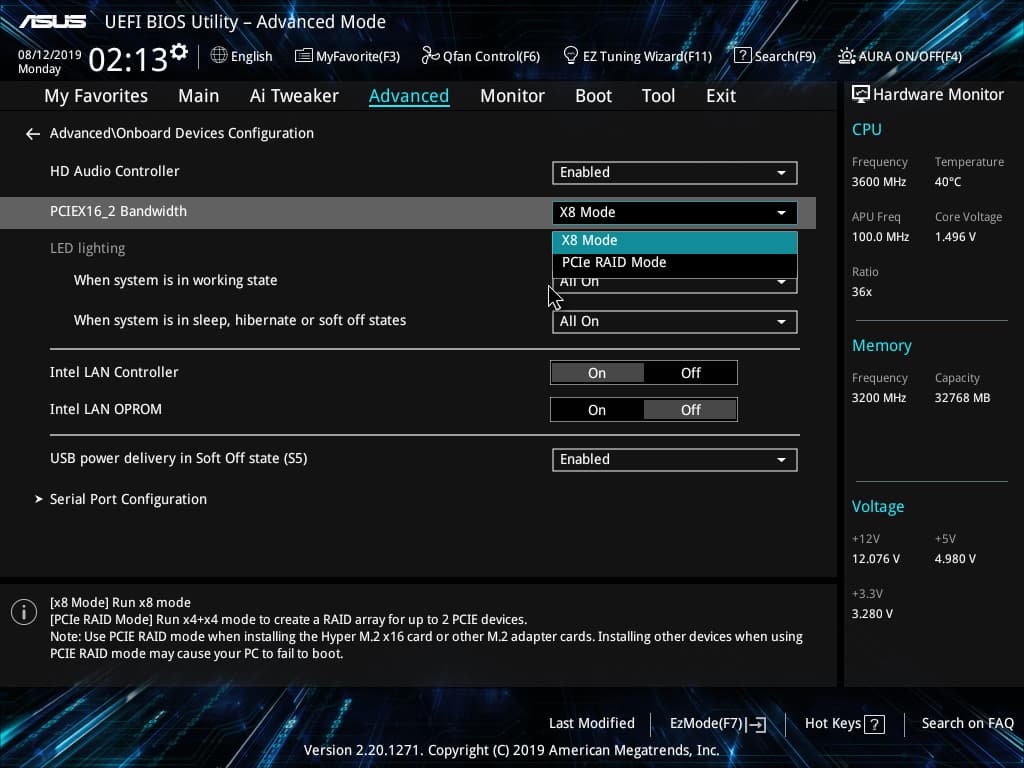The height and width of the screenshot is (768, 1024).
Task: Open the clock settings gear icon
Action: pos(179,52)
